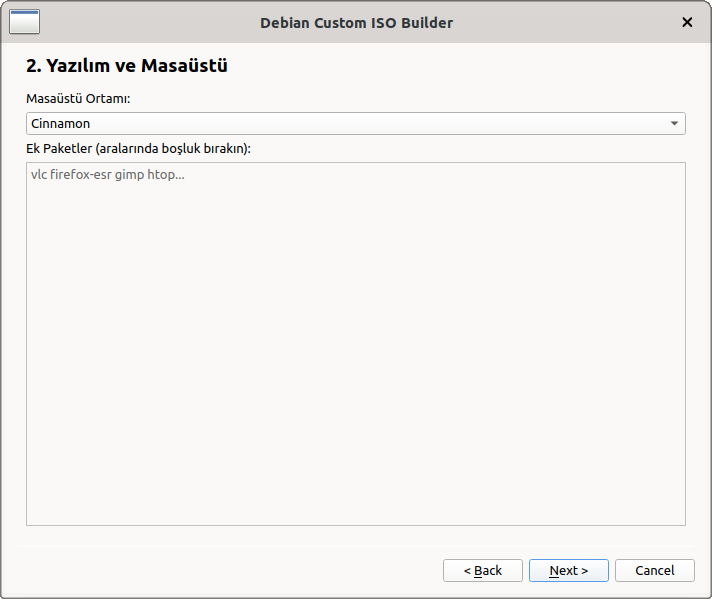The image size is (712, 599).
Task: Click the Masaüstü Ortamı label
Action: (78, 99)
